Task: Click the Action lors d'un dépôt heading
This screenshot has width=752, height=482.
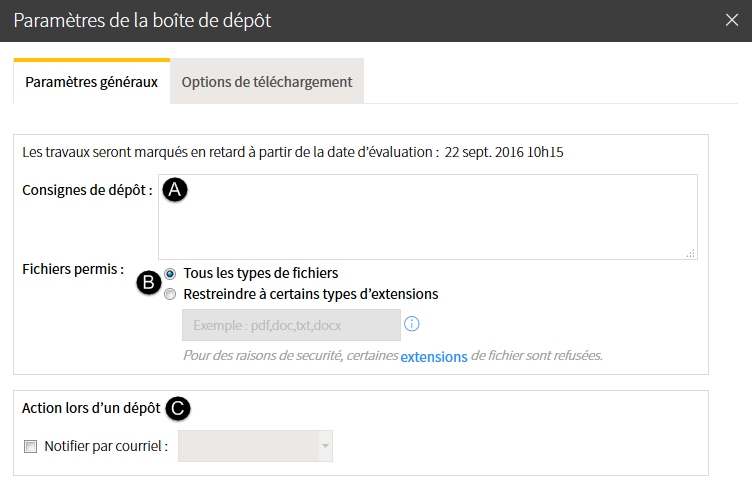Action: point(91,408)
